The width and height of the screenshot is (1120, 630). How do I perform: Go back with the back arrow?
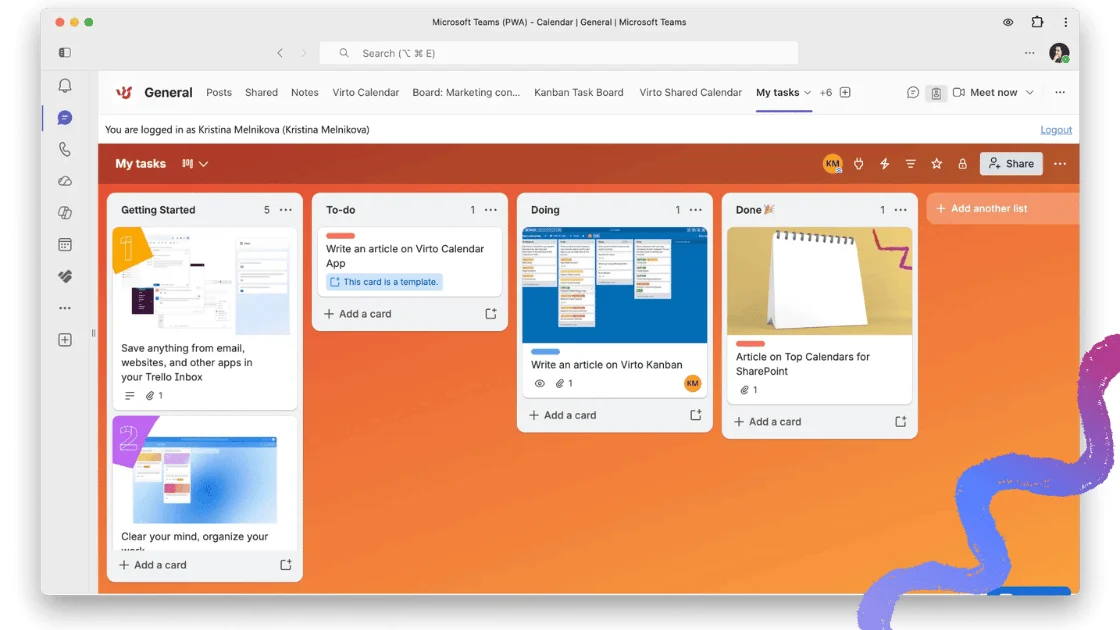tap(280, 53)
